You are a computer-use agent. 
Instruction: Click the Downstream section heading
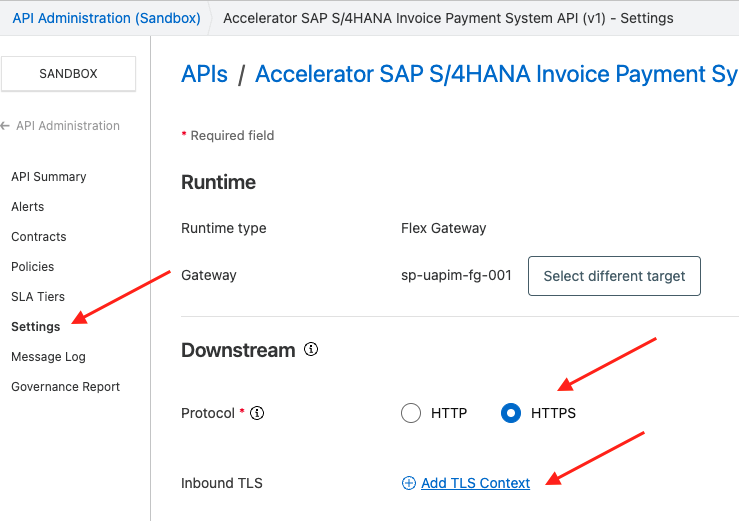point(238,350)
